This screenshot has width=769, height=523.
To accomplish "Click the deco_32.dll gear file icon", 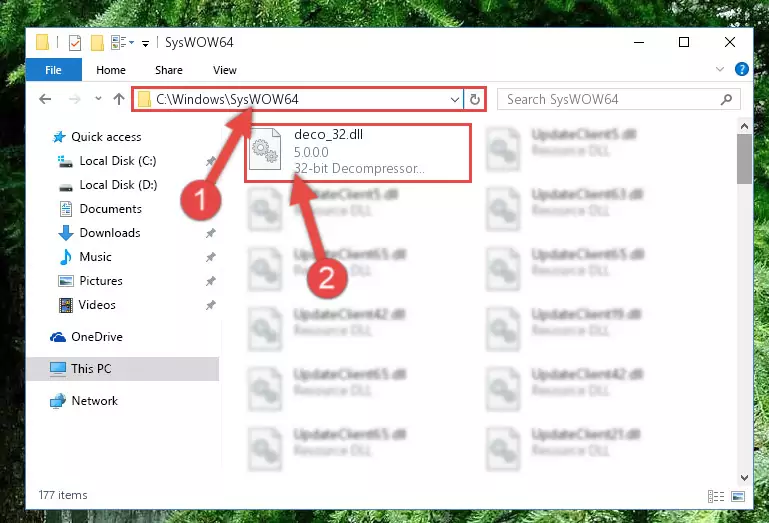I will click(265, 150).
